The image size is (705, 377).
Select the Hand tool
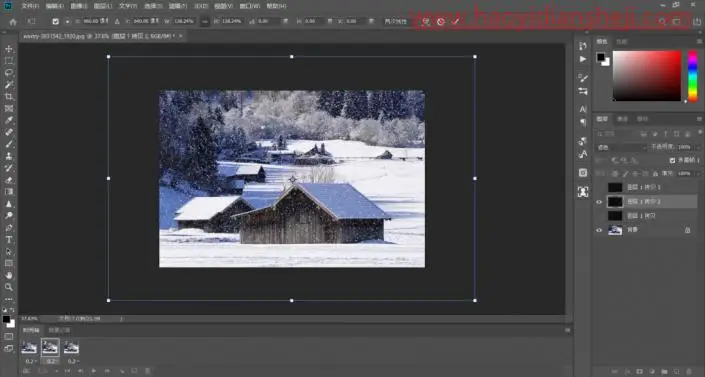coord(9,275)
